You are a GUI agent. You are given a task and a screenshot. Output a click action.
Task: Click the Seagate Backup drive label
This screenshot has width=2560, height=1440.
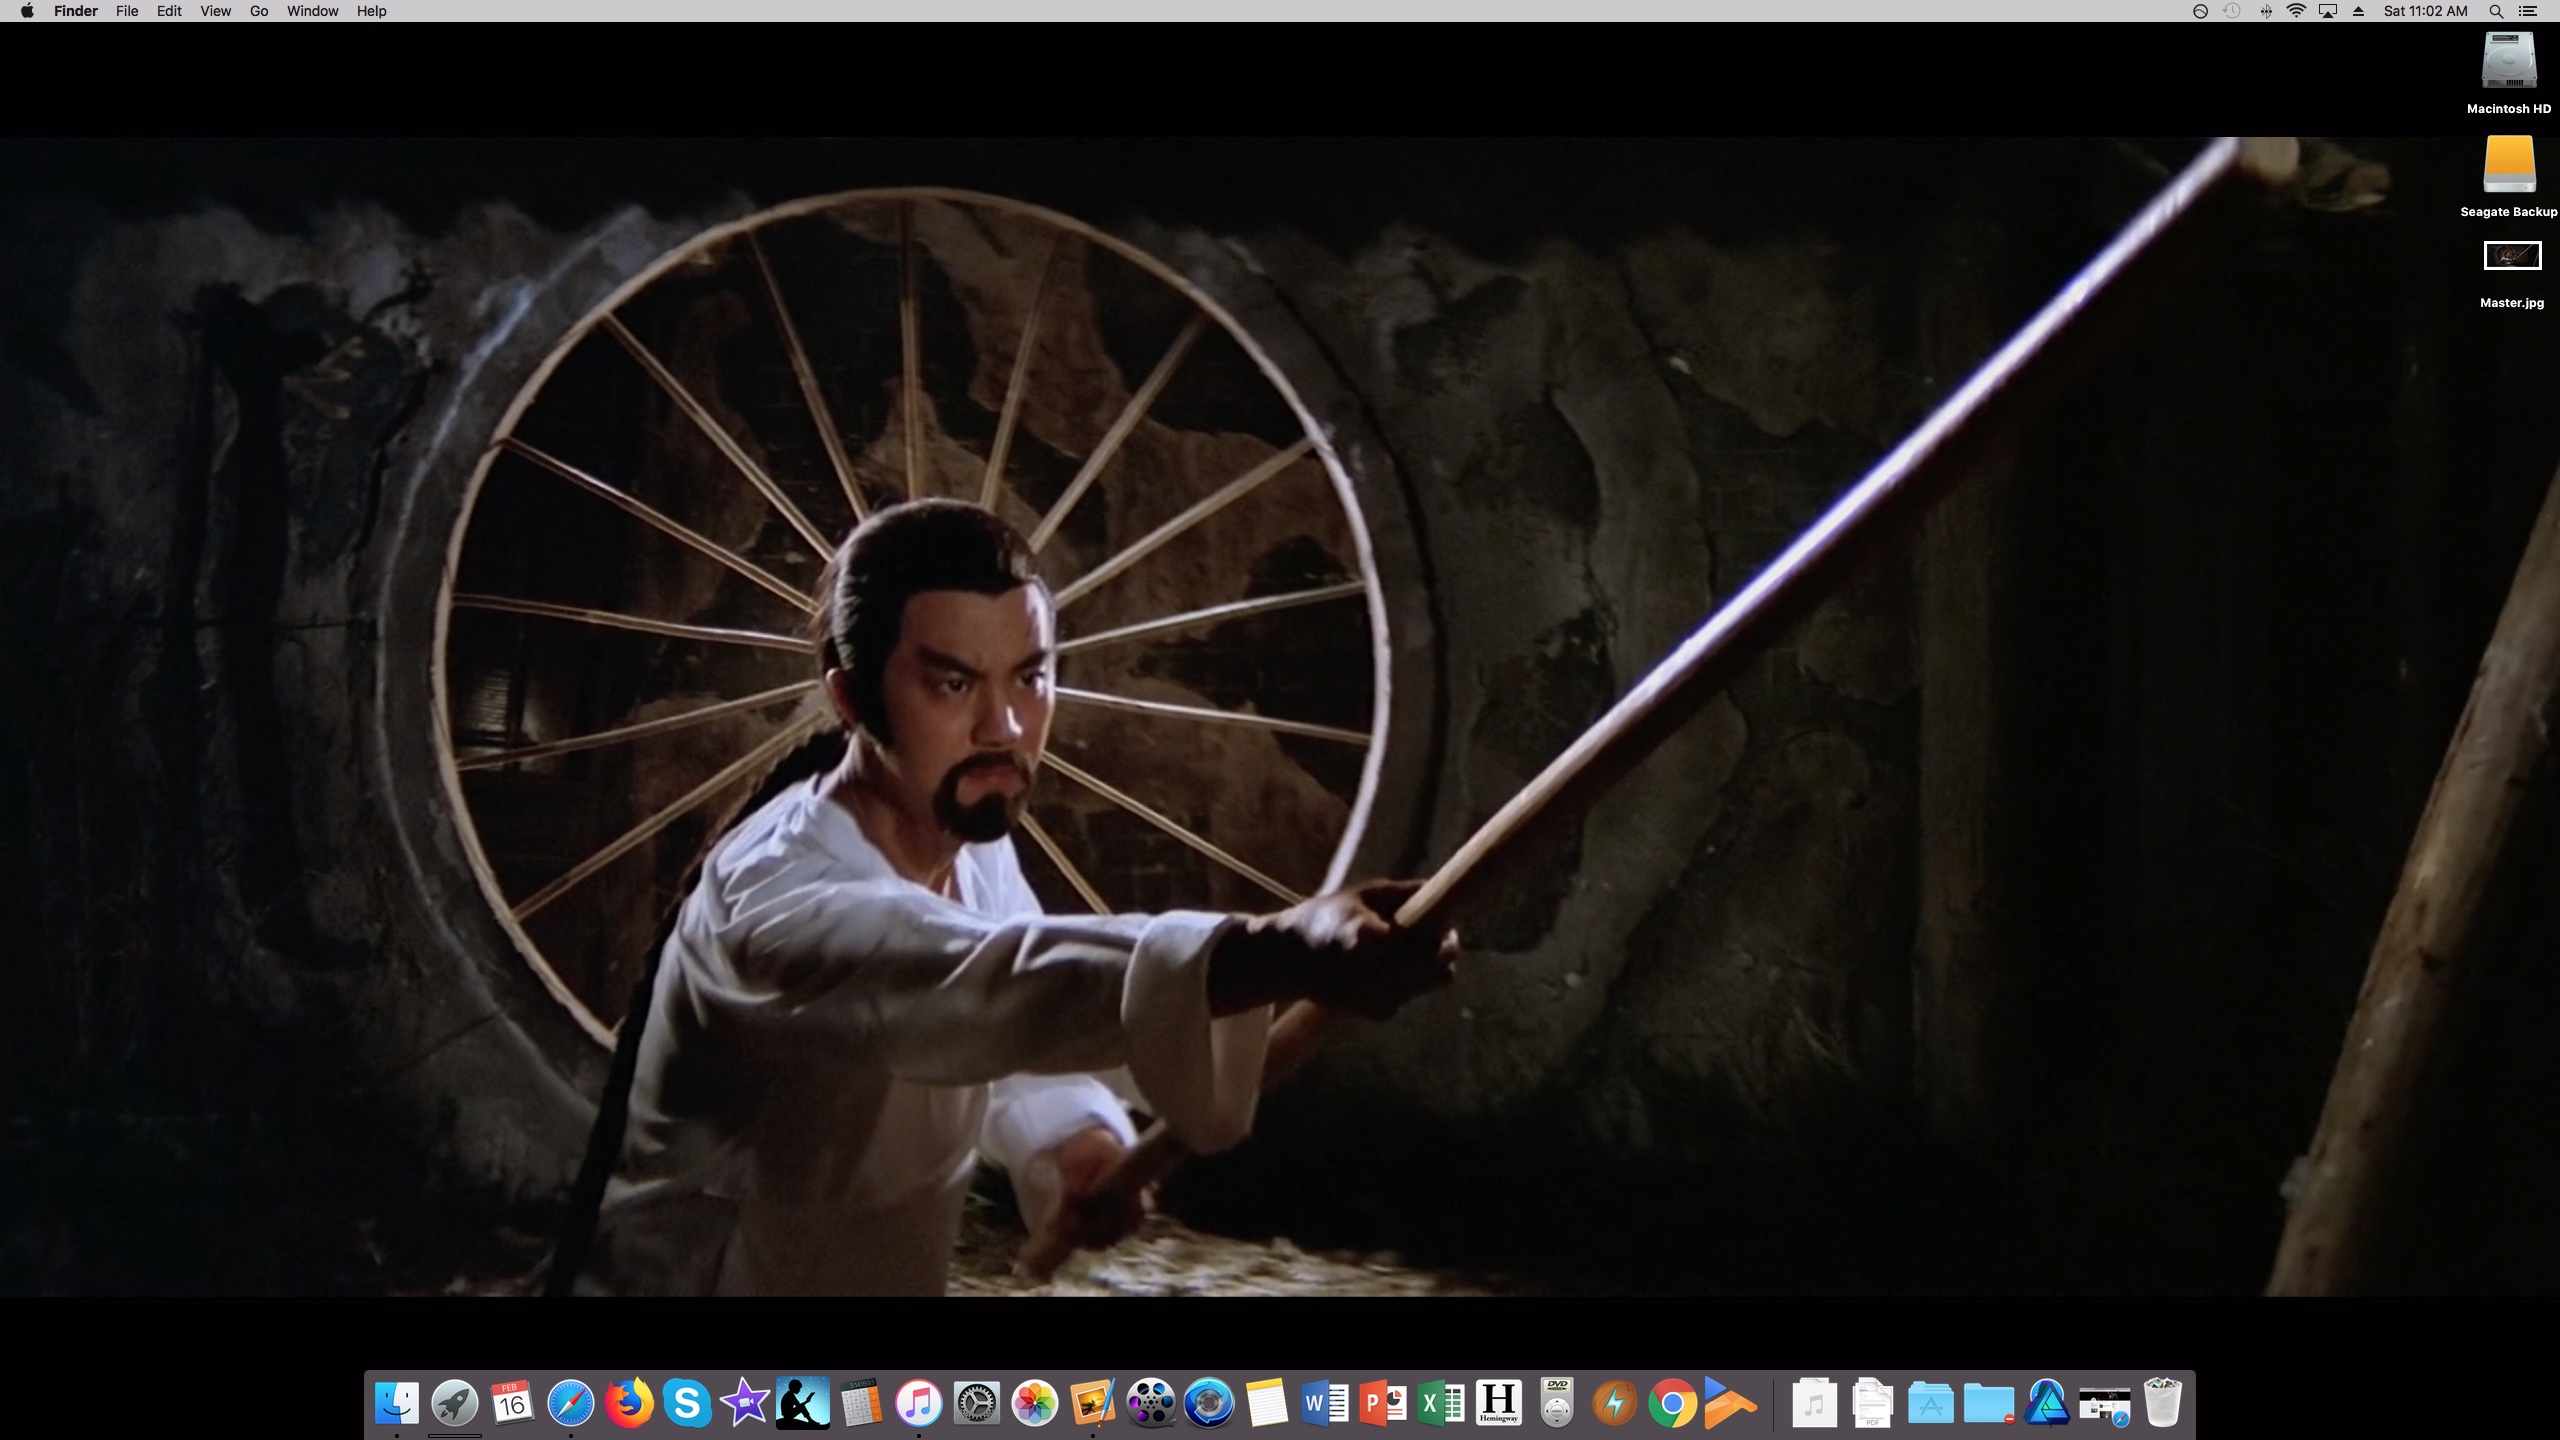coord(2508,211)
